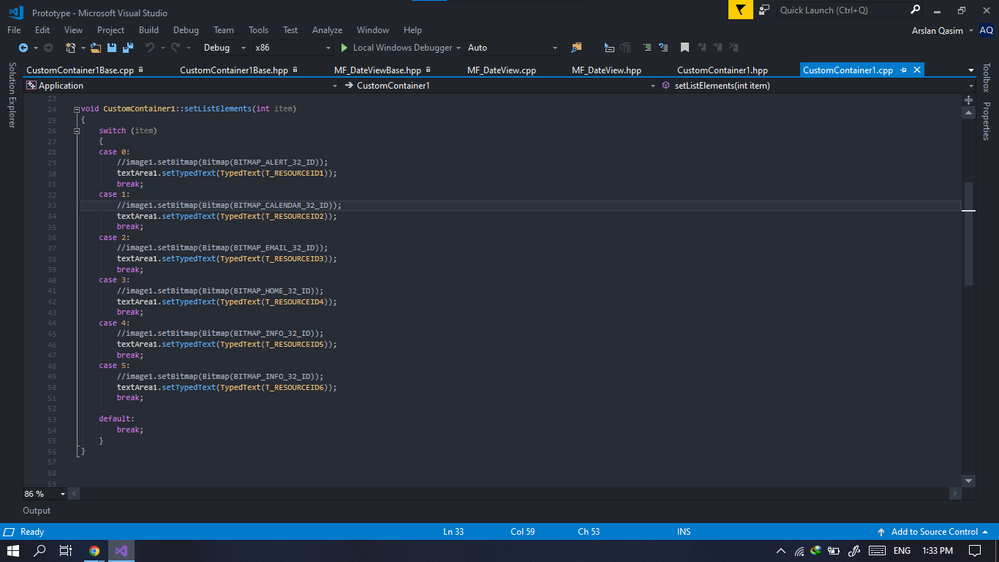Open the Tools menu

[x=258, y=30]
